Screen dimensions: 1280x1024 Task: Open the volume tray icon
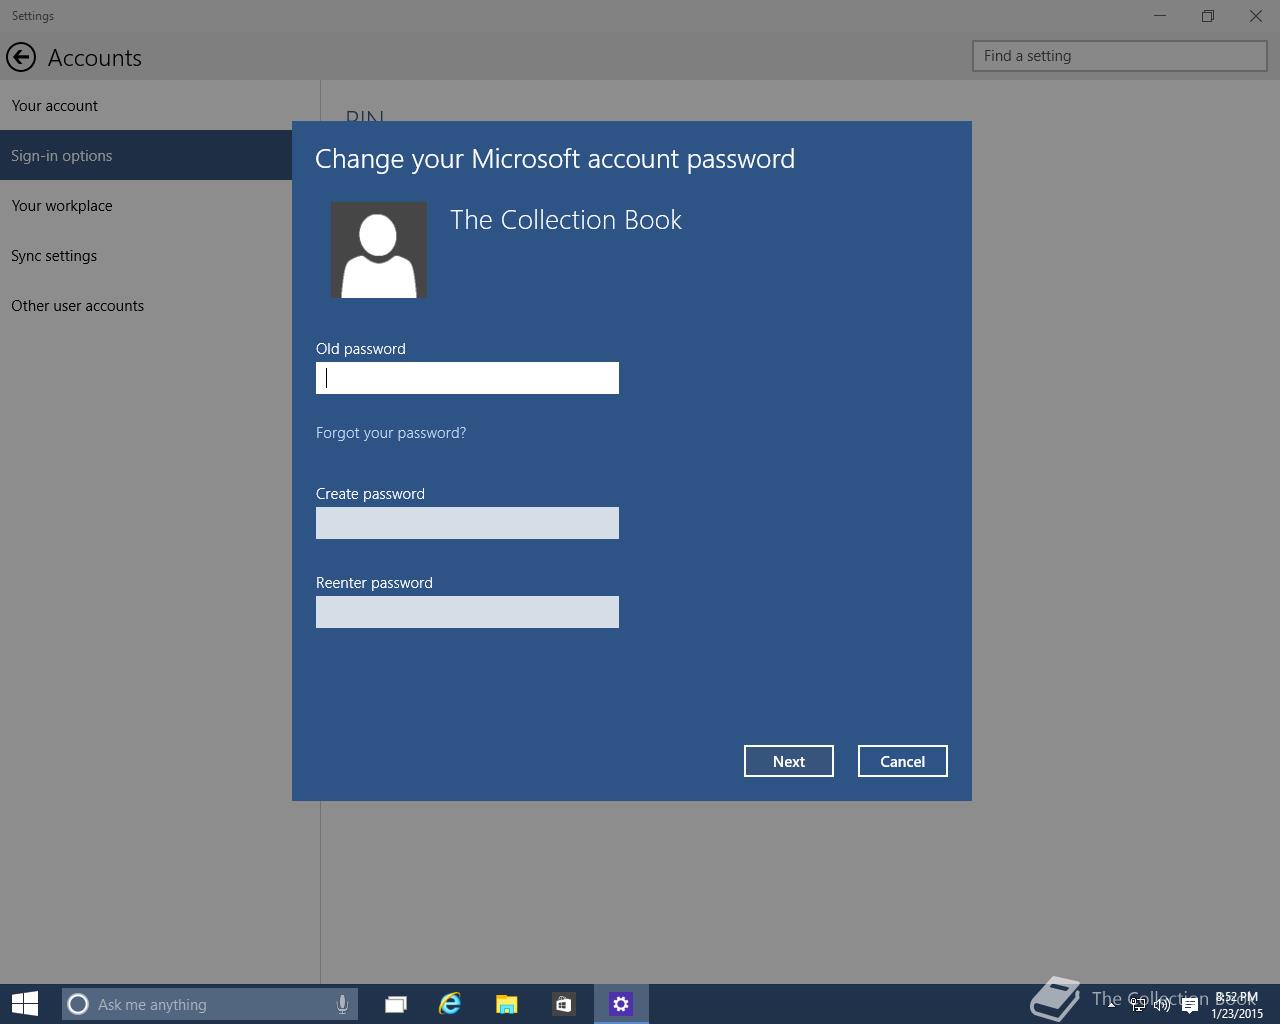tap(1162, 1005)
